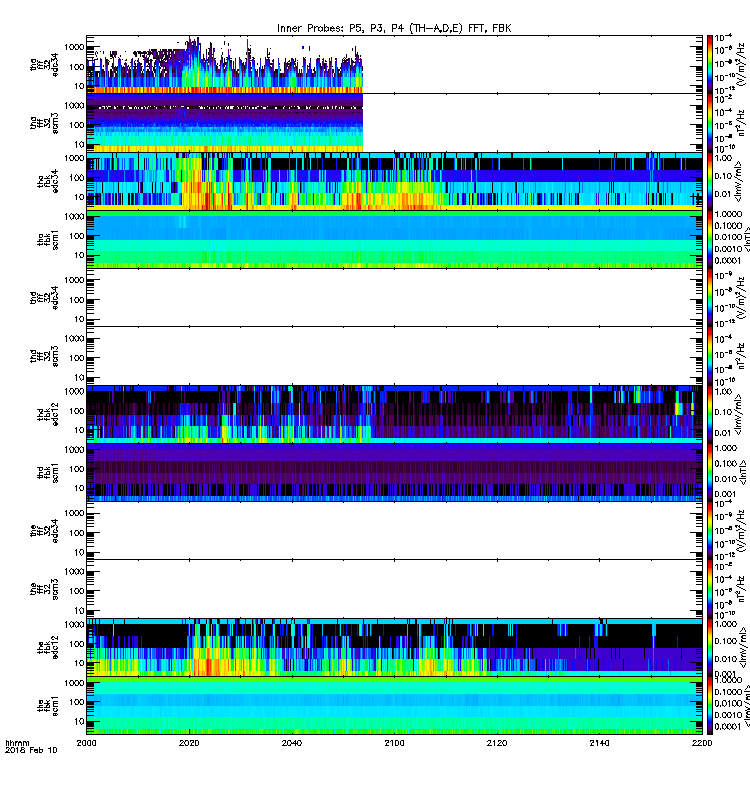Click the empty thd fff scm3 panel

pyautogui.click(x=394, y=356)
